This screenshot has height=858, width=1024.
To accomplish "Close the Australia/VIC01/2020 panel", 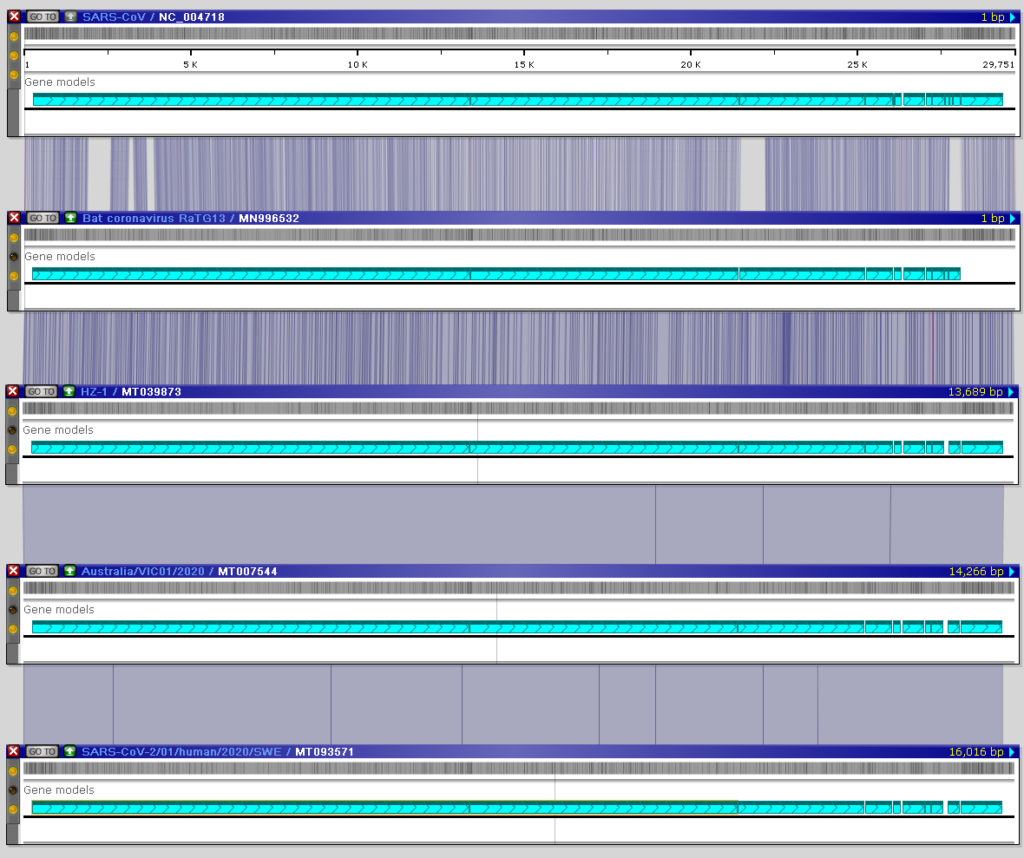I will tap(13, 571).
